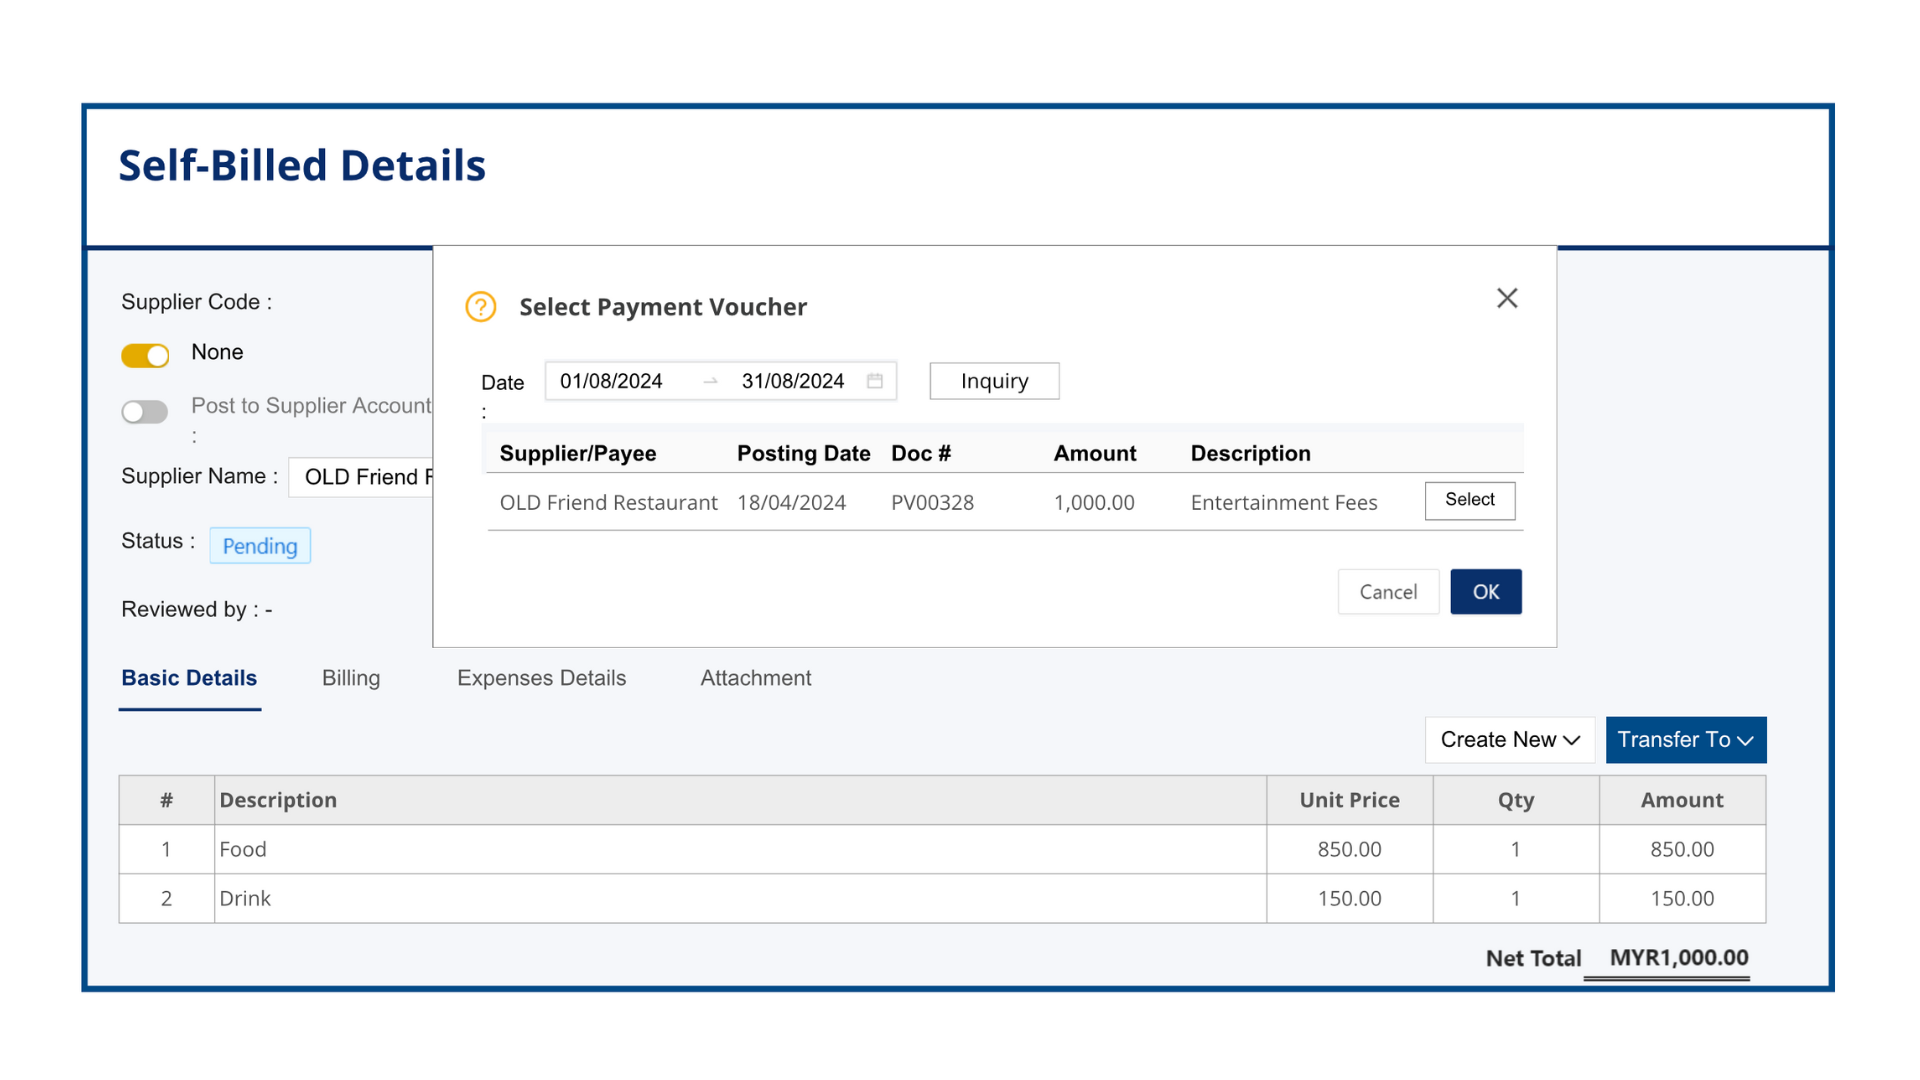Select the OLD Friend Restaurant voucher
The height and width of the screenshot is (1080, 1920).
coord(1469,500)
